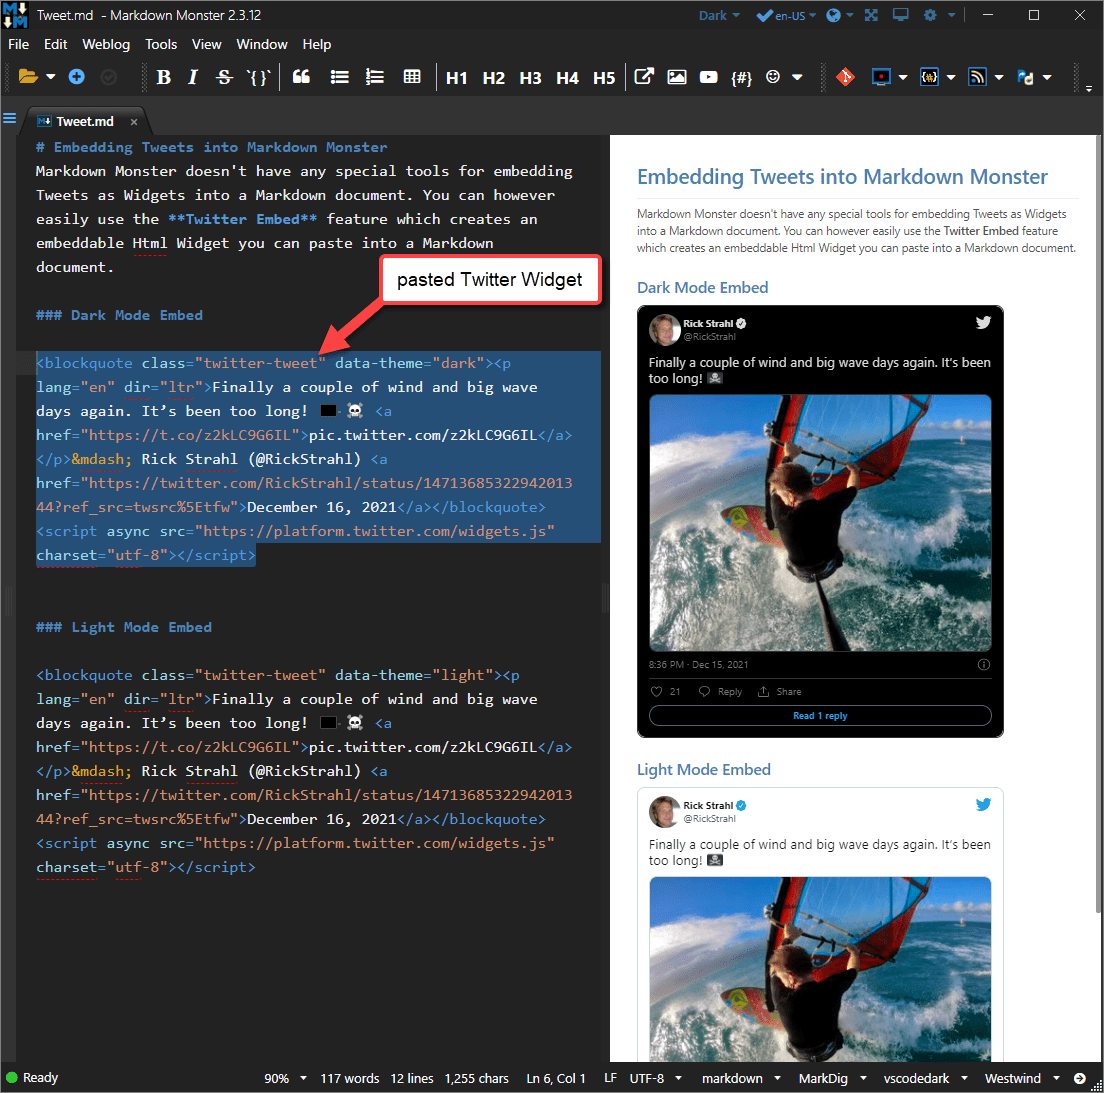The image size is (1104, 1093).
Task: Open the Twitter bird logo in light tweet
Action: click(x=983, y=804)
